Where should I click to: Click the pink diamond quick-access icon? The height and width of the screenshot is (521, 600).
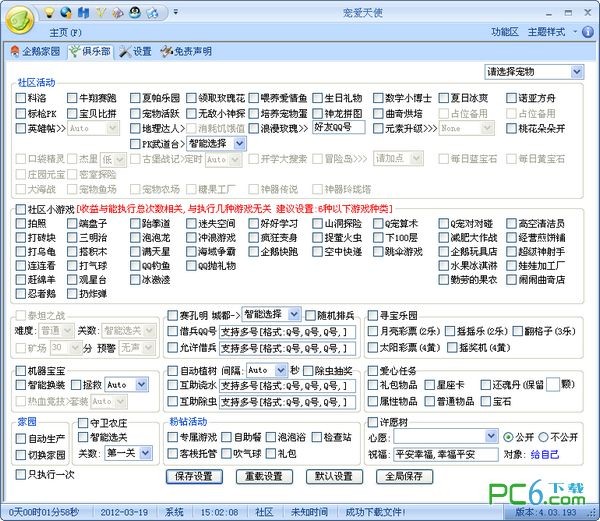click(x=117, y=13)
